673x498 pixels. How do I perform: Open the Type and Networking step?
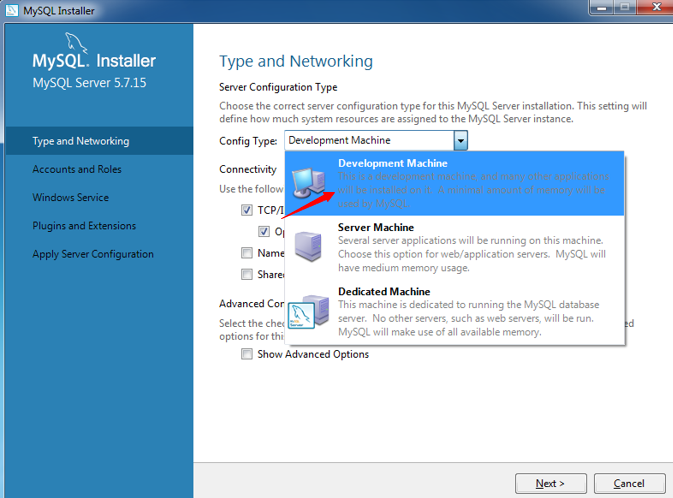coord(99,141)
